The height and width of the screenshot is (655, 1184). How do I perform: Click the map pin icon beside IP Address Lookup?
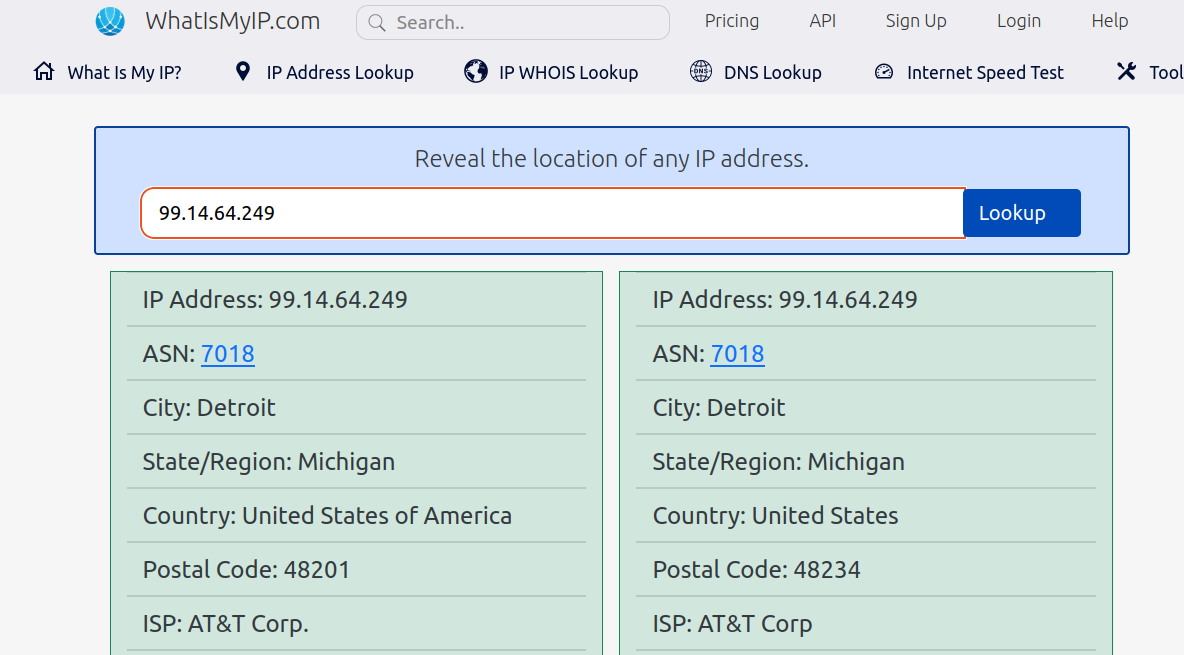click(x=242, y=72)
